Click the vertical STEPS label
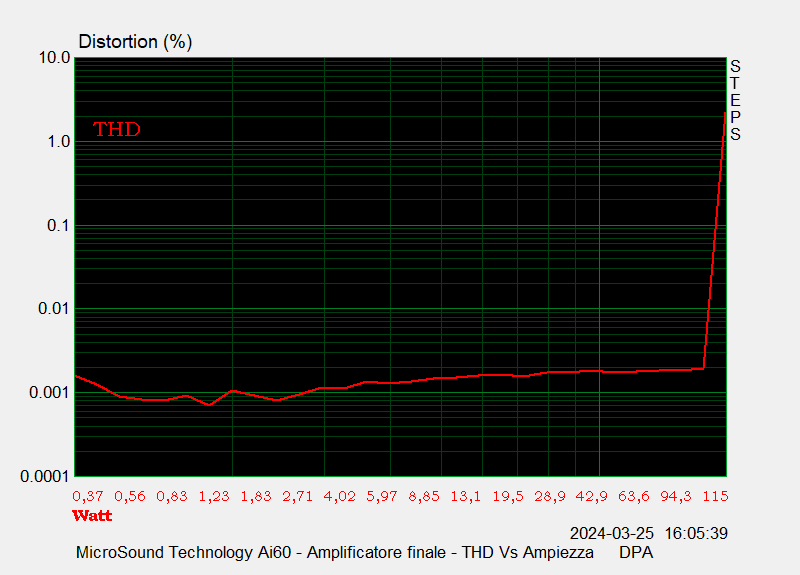The width and height of the screenshot is (800, 575). click(735, 100)
